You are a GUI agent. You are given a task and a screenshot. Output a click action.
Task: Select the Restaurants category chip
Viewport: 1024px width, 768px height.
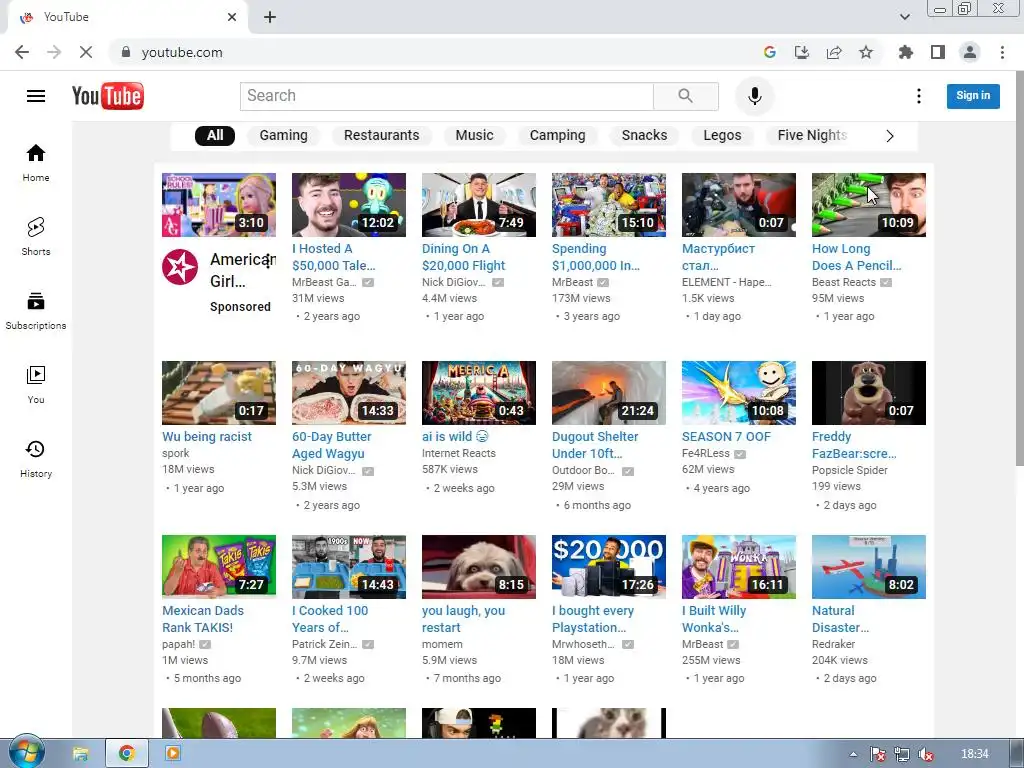pyautogui.click(x=381, y=135)
